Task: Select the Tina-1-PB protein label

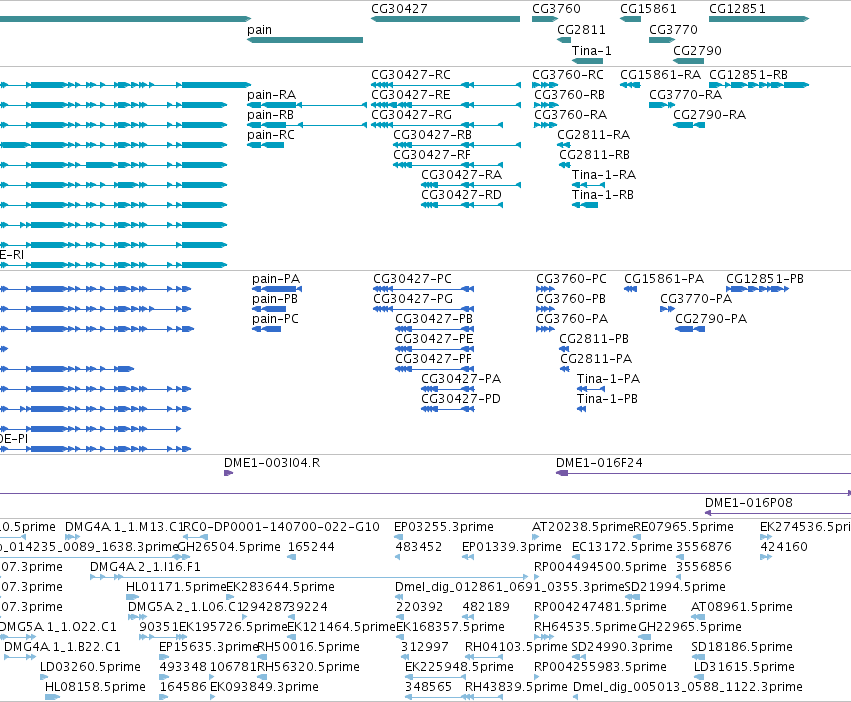Action: (x=607, y=399)
